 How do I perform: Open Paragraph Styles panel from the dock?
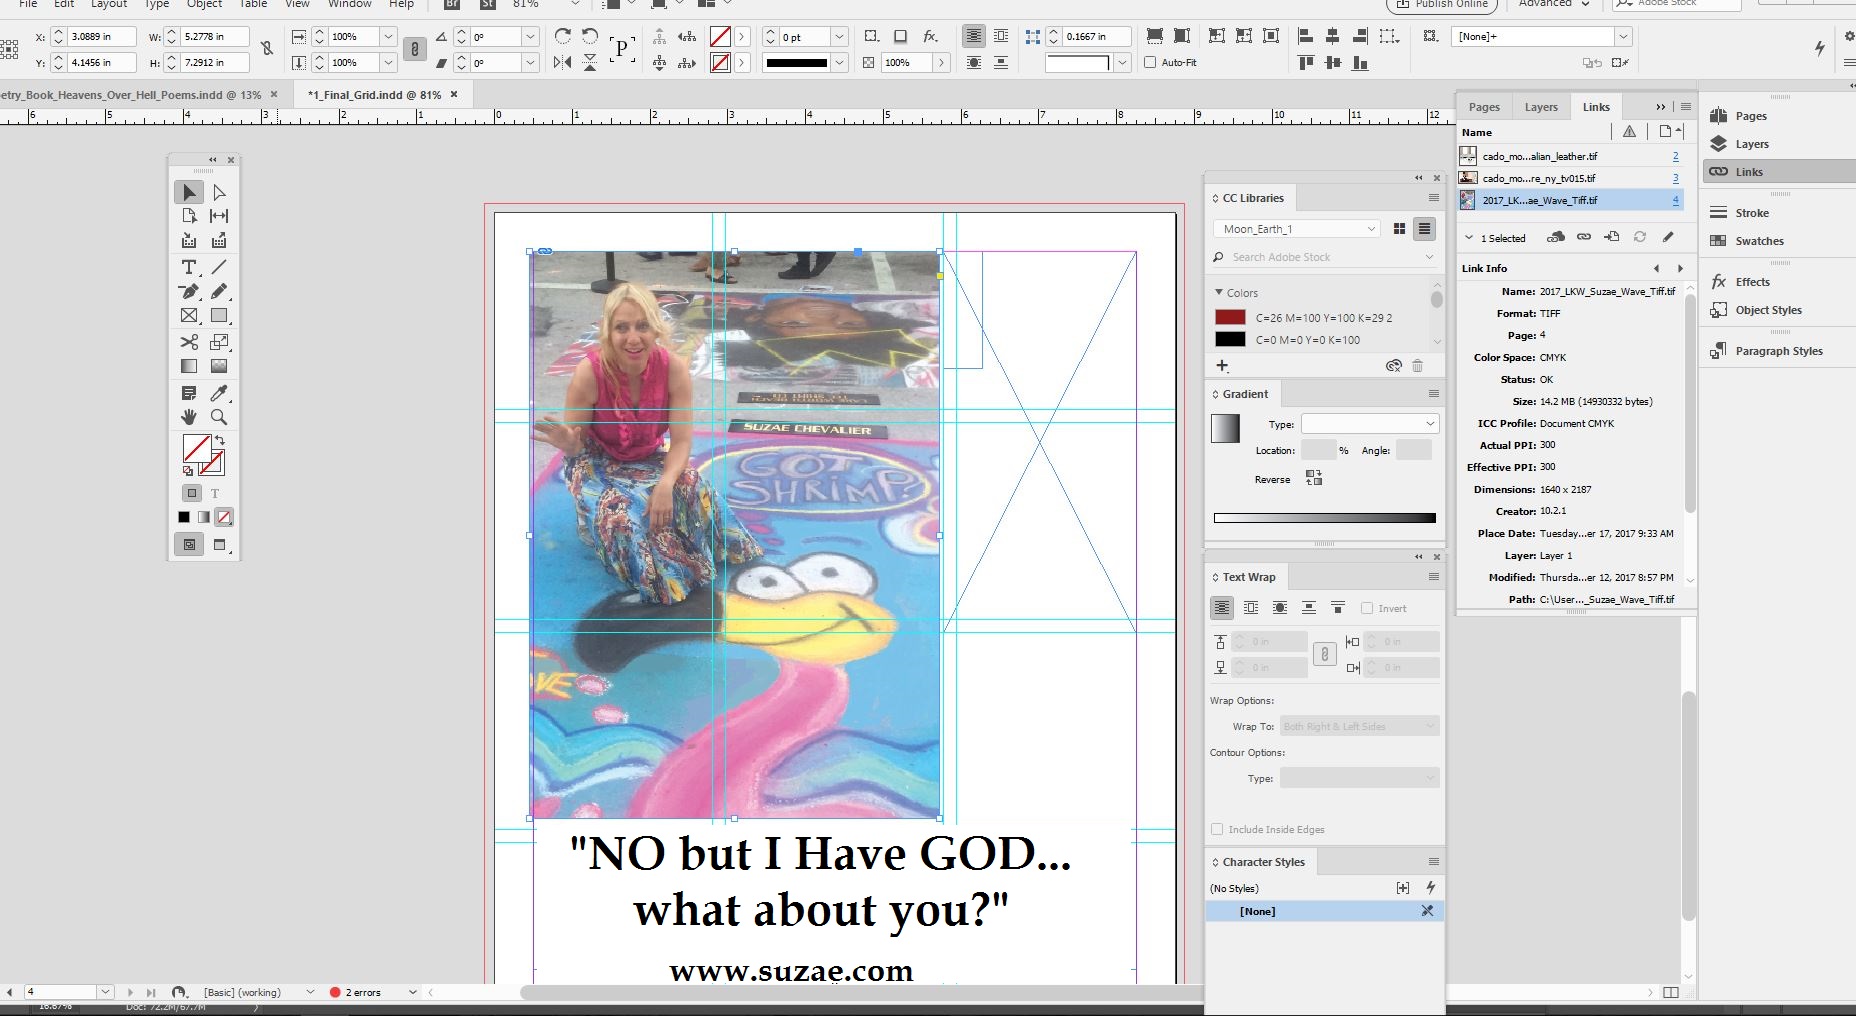click(x=1778, y=351)
